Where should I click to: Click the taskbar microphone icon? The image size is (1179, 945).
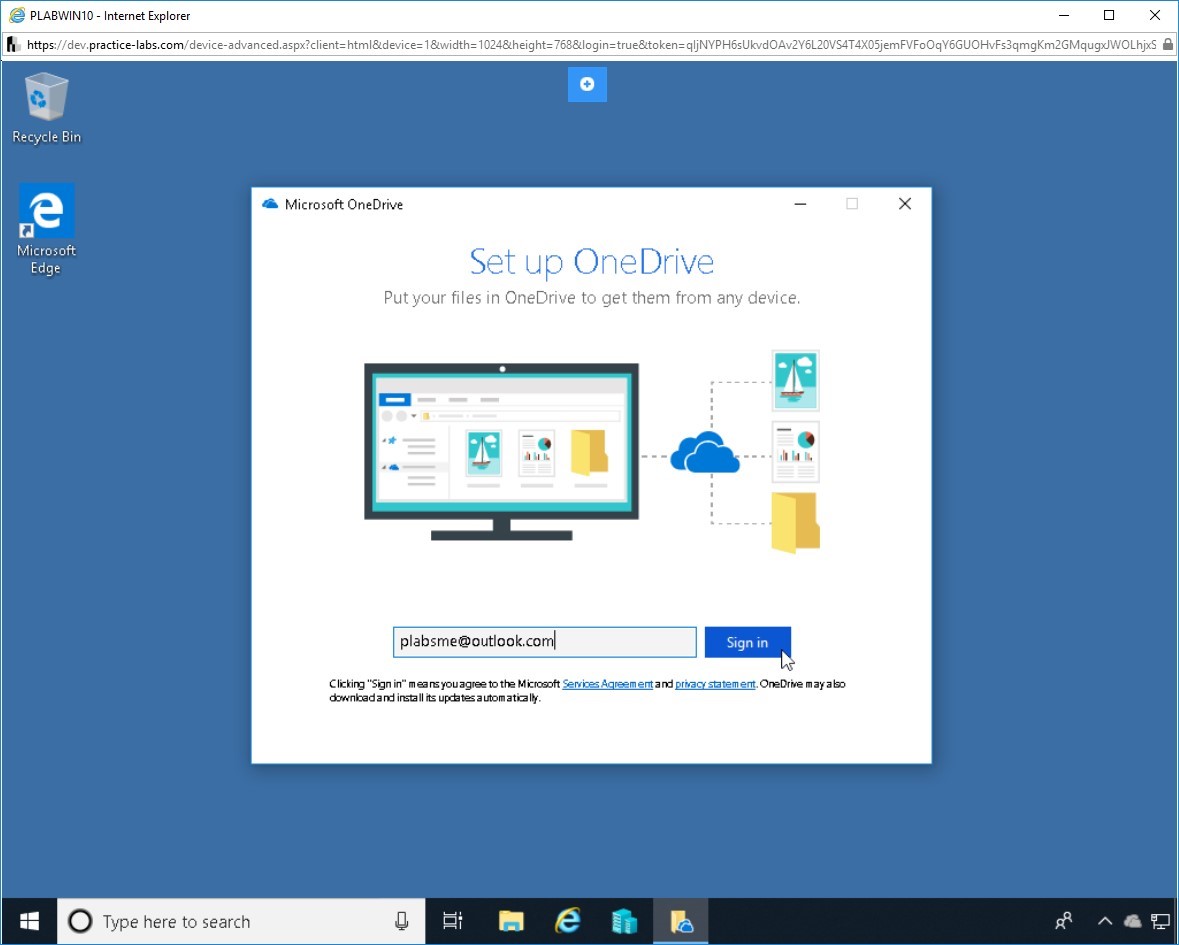tap(402, 921)
